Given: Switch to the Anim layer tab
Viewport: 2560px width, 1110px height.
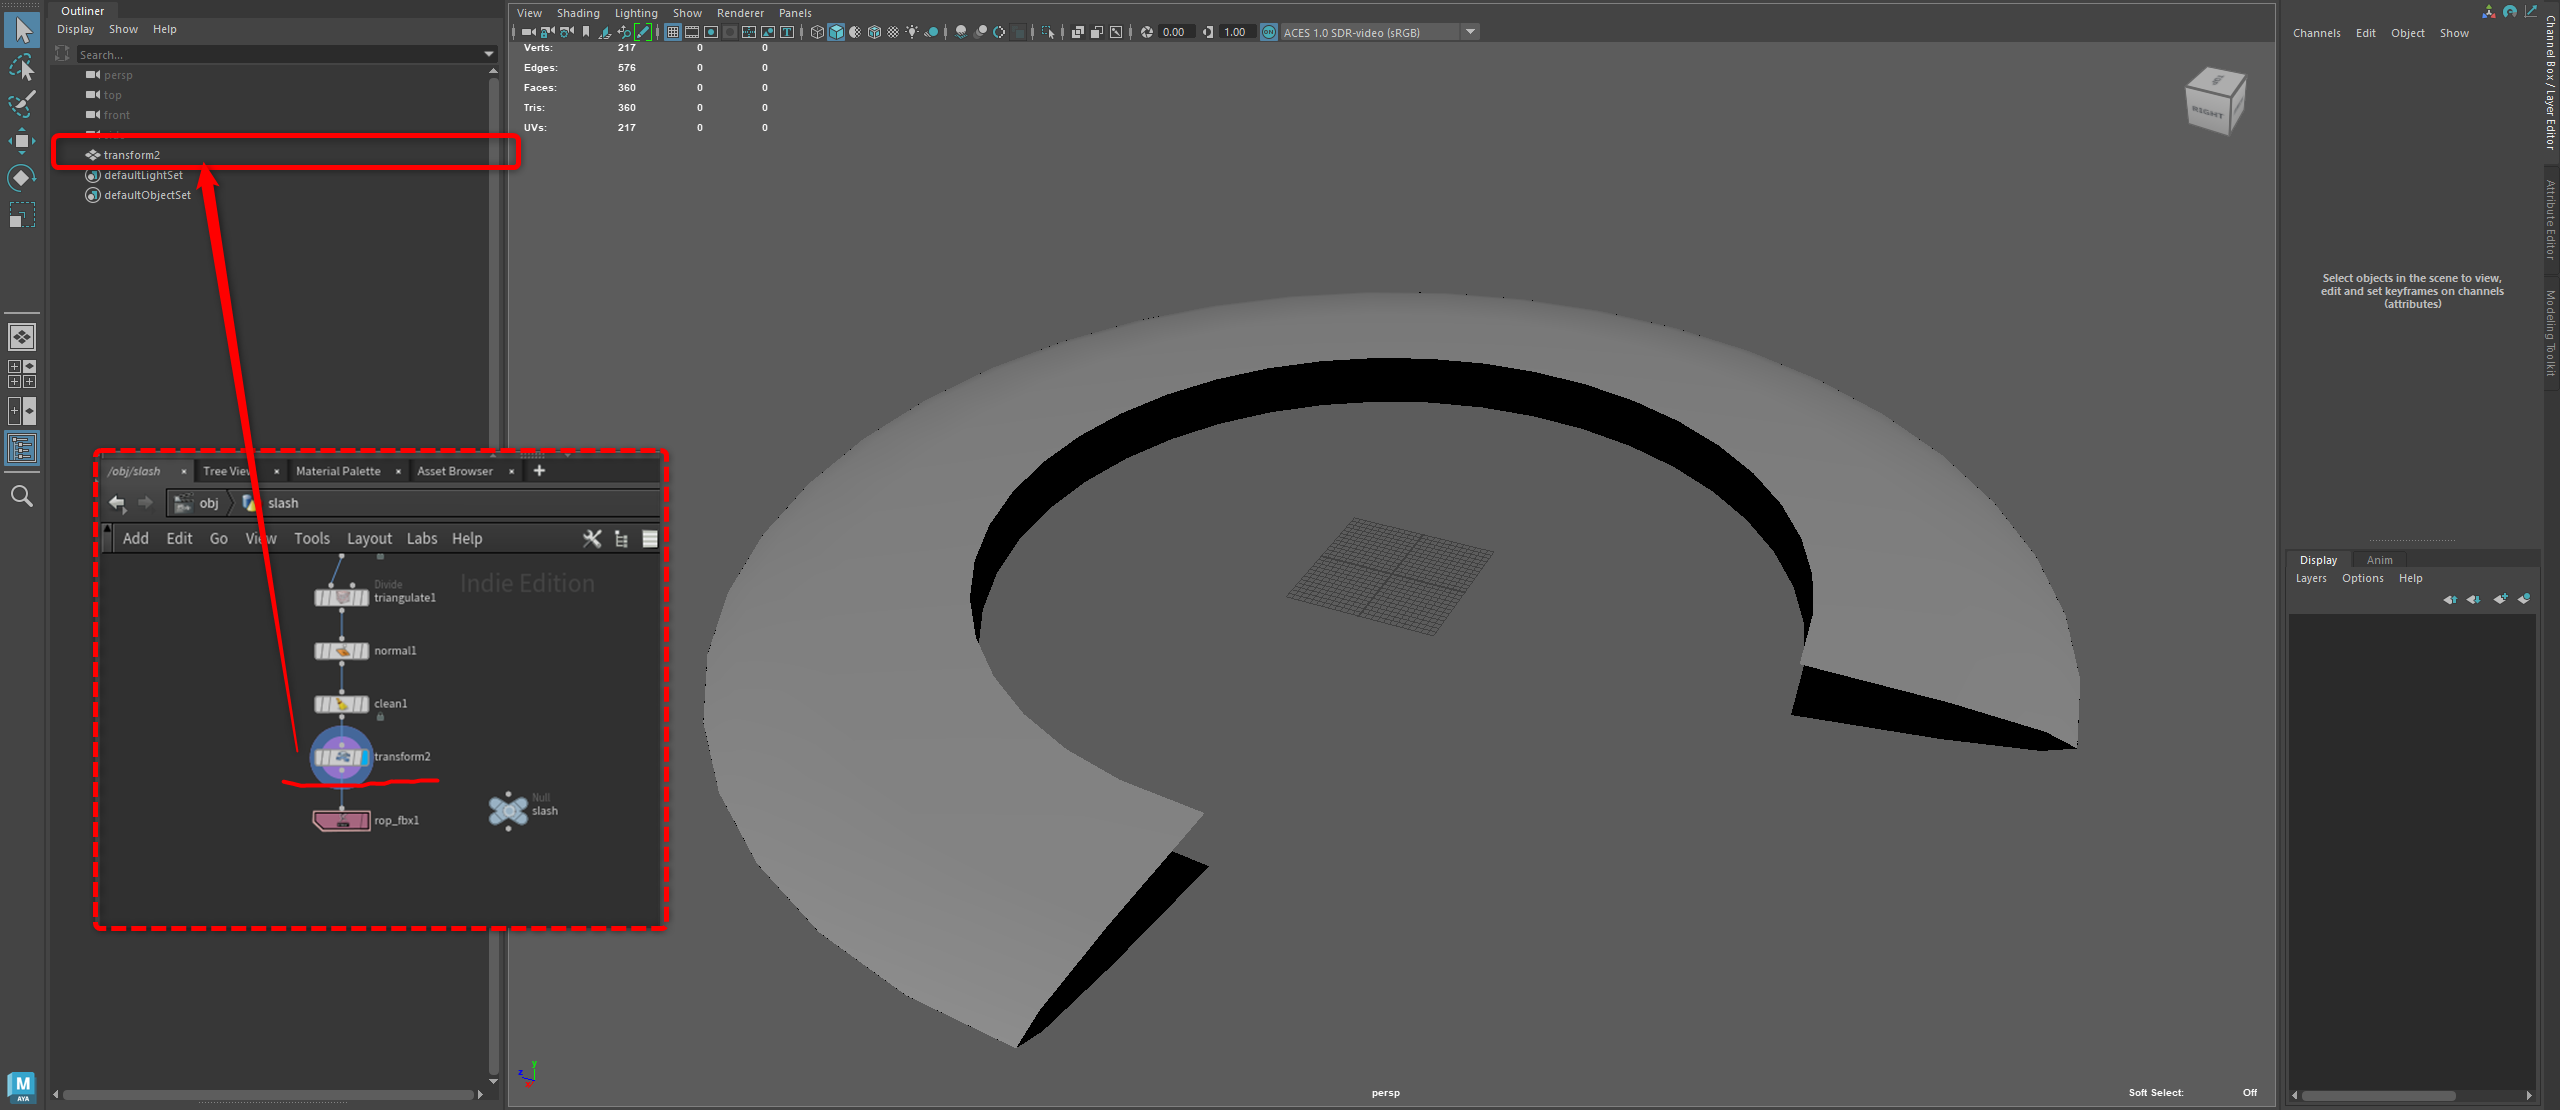Looking at the screenshot, I should pyautogui.click(x=2379, y=560).
